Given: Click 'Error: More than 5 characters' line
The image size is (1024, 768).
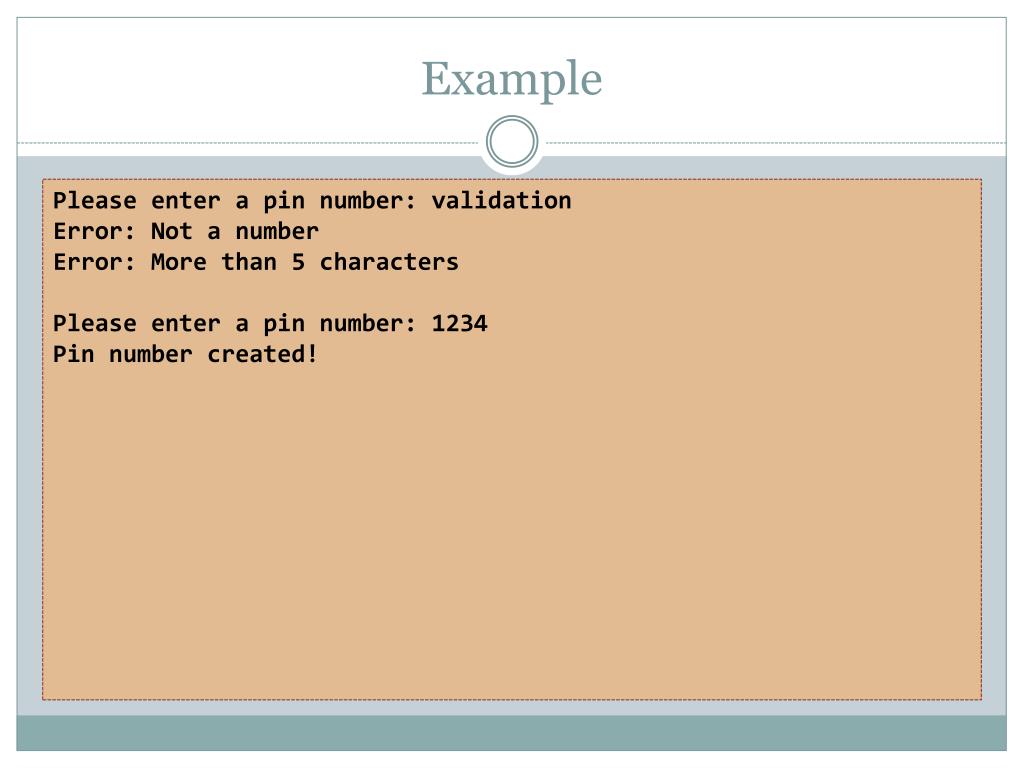Looking at the screenshot, I should pos(256,262).
